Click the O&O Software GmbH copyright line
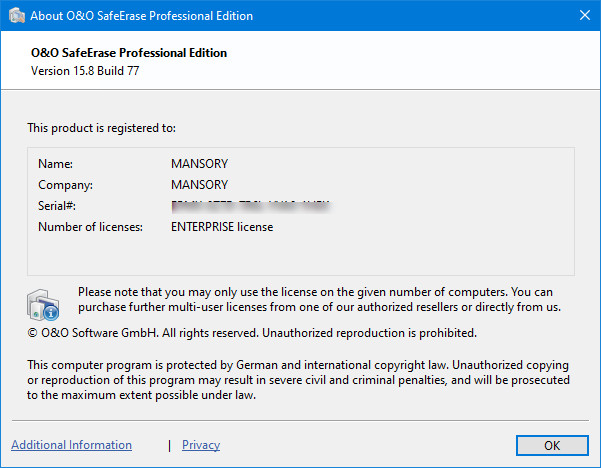Screen dimensions: 601x468 [251, 332]
